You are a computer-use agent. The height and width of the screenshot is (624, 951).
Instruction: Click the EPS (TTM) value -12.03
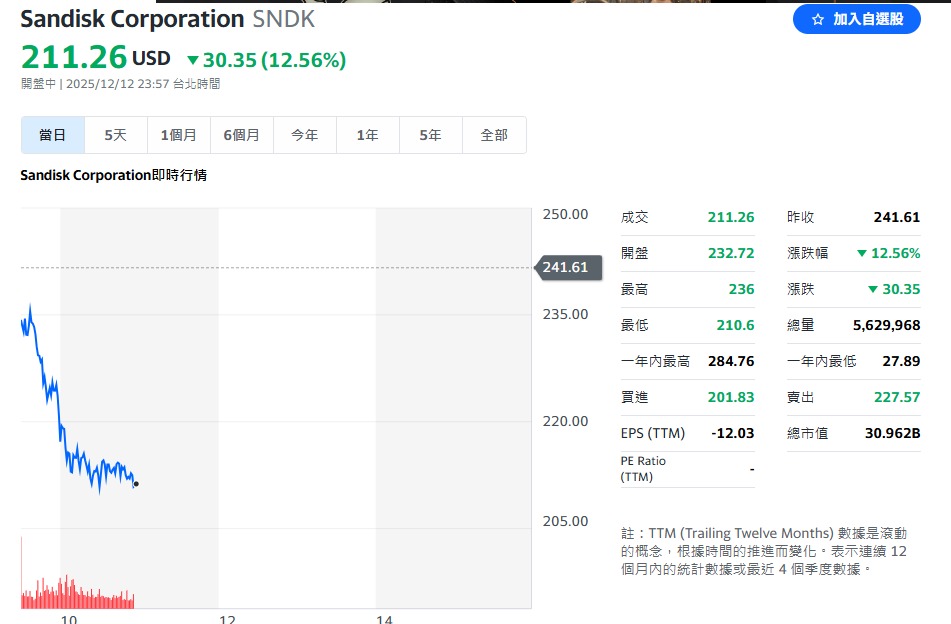tap(733, 433)
